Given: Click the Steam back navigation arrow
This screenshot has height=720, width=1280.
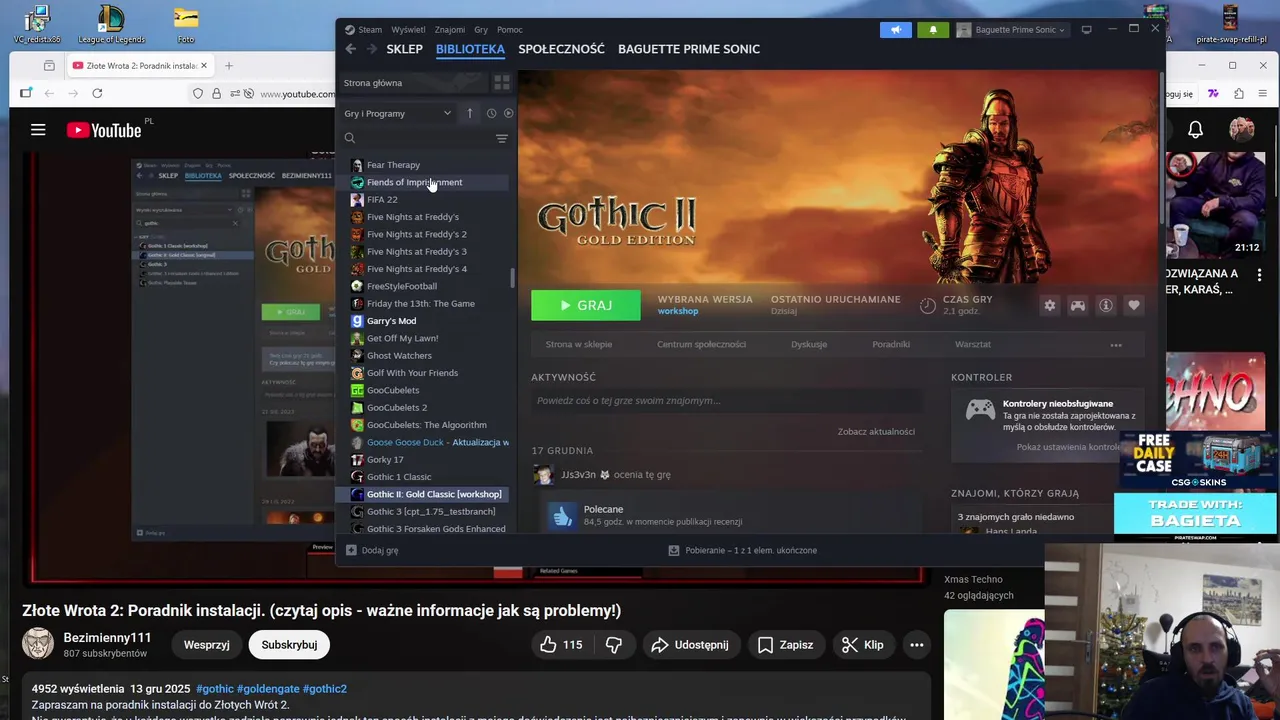Looking at the screenshot, I should [351, 49].
